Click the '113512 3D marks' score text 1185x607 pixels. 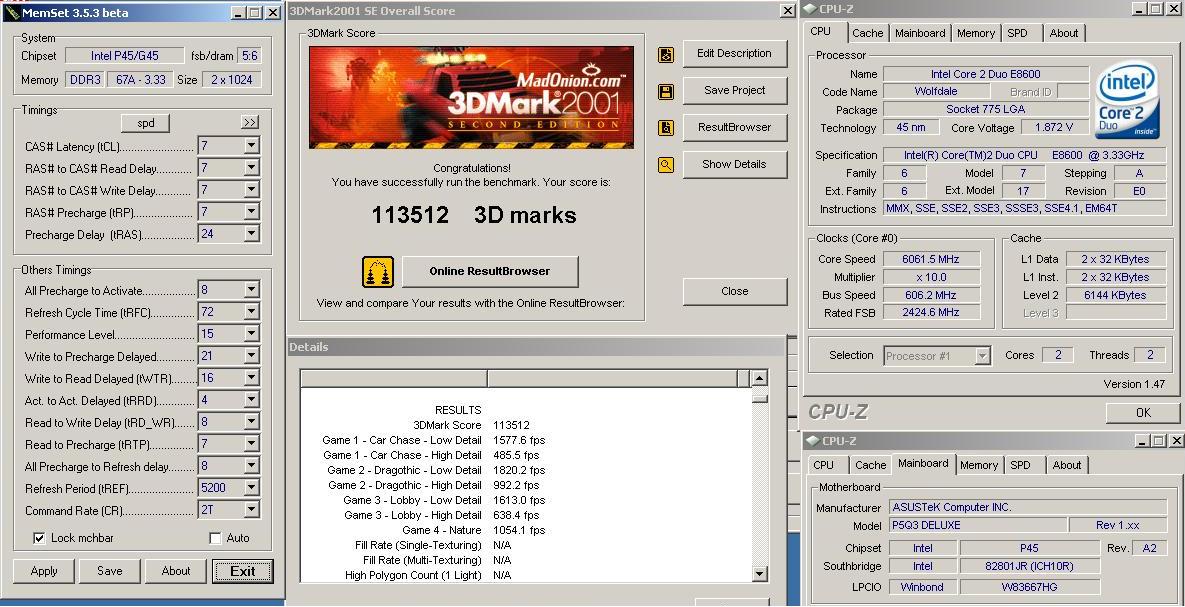click(x=474, y=215)
